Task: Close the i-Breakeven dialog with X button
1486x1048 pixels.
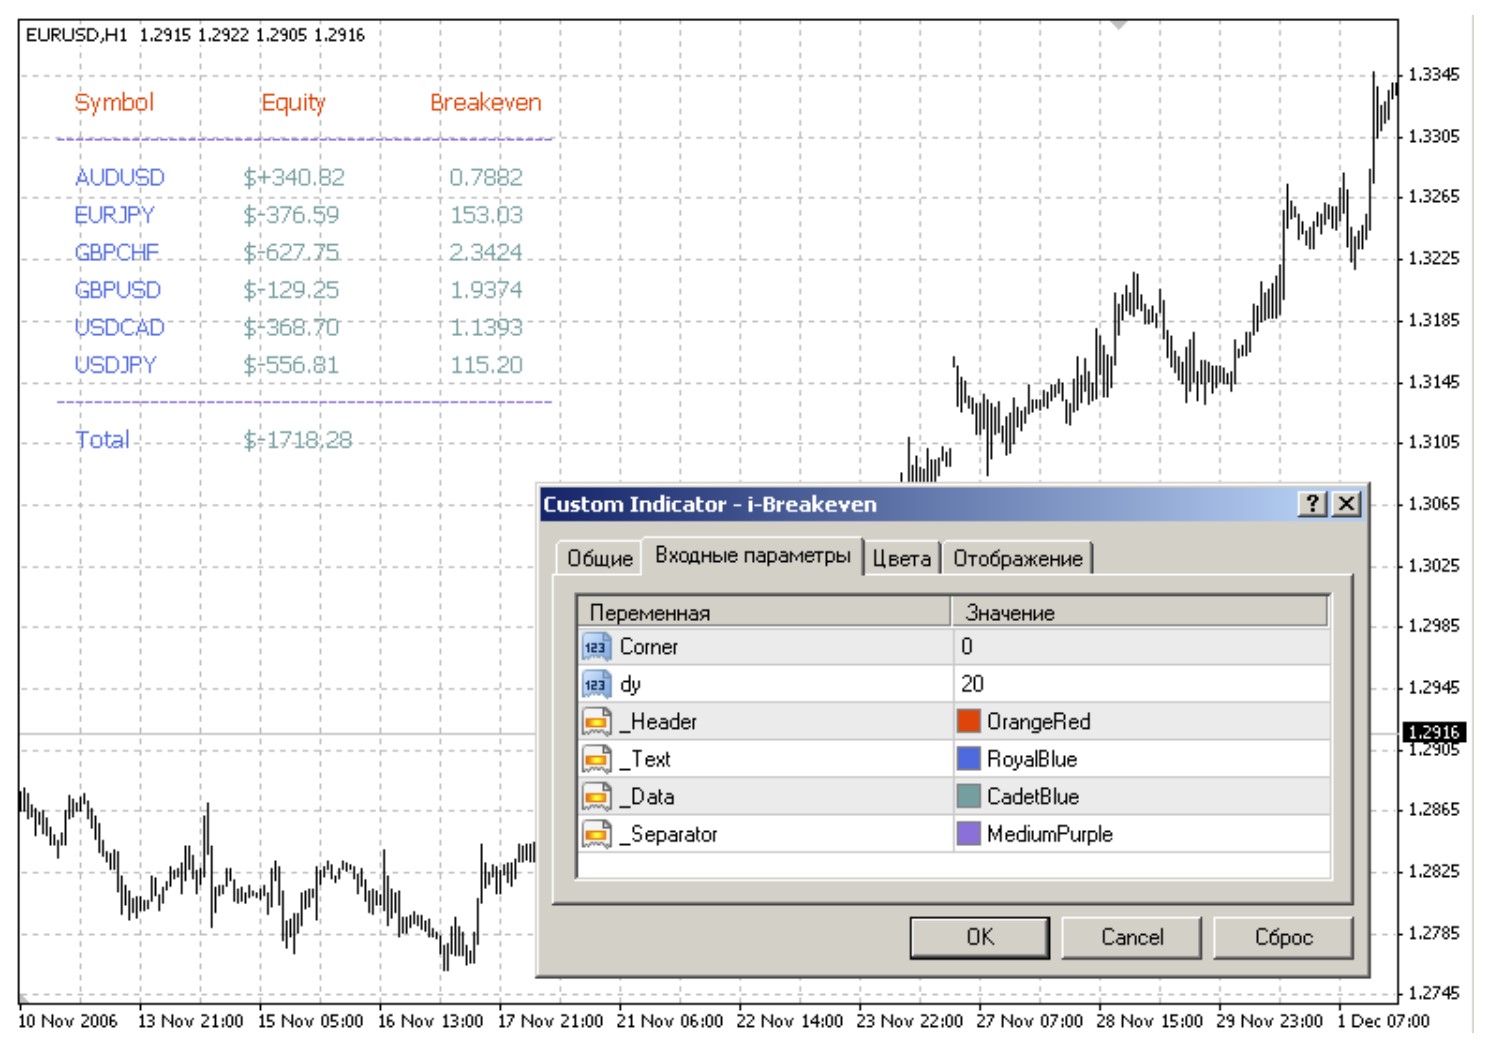Action: point(1347,504)
